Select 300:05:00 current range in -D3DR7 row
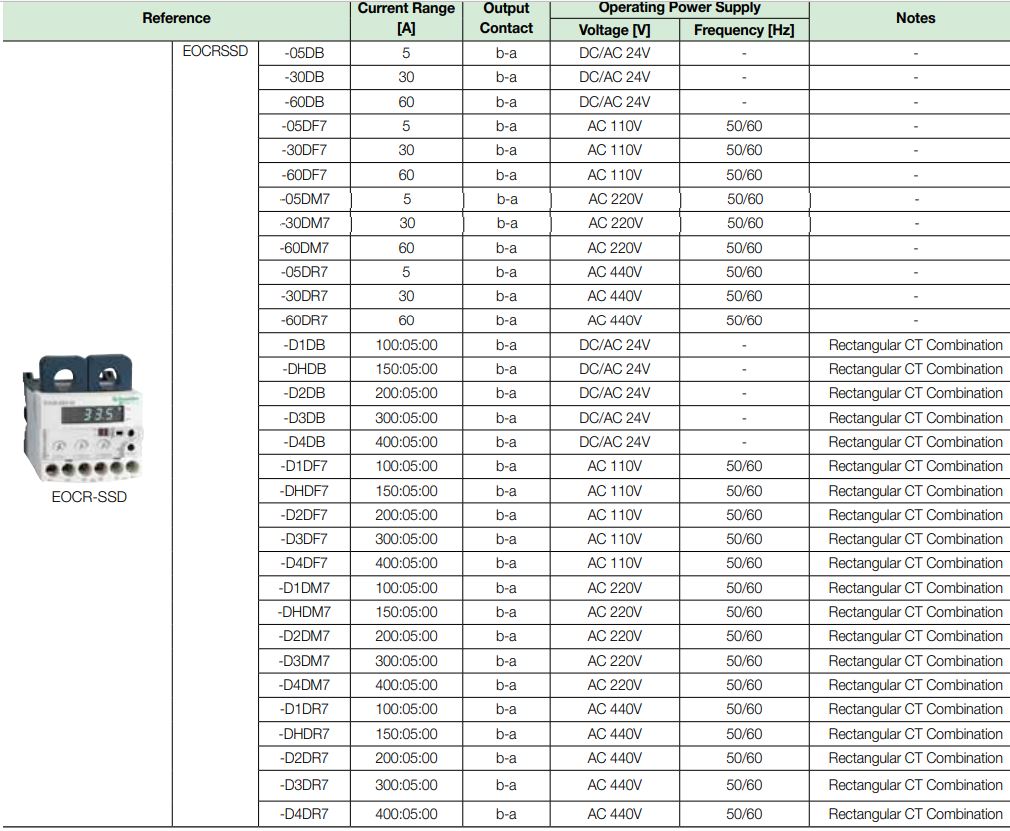Image resolution: width=1010 pixels, height=831 pixels. click(406, 785)
